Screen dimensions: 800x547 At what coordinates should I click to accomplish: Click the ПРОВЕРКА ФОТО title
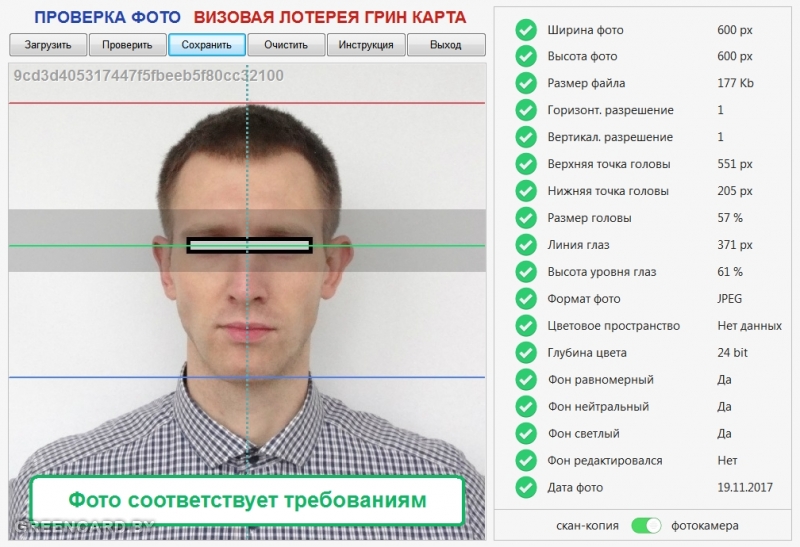pos(107,17)
